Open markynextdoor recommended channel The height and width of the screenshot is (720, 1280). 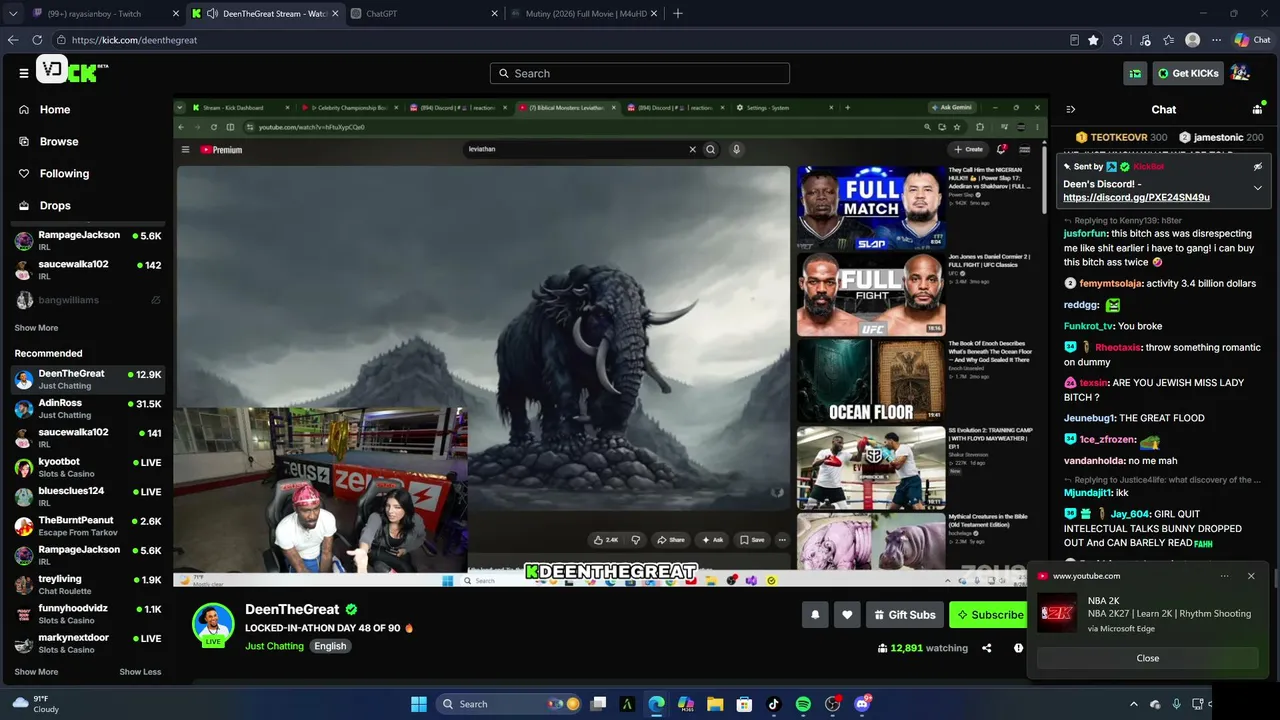point(88,643)
